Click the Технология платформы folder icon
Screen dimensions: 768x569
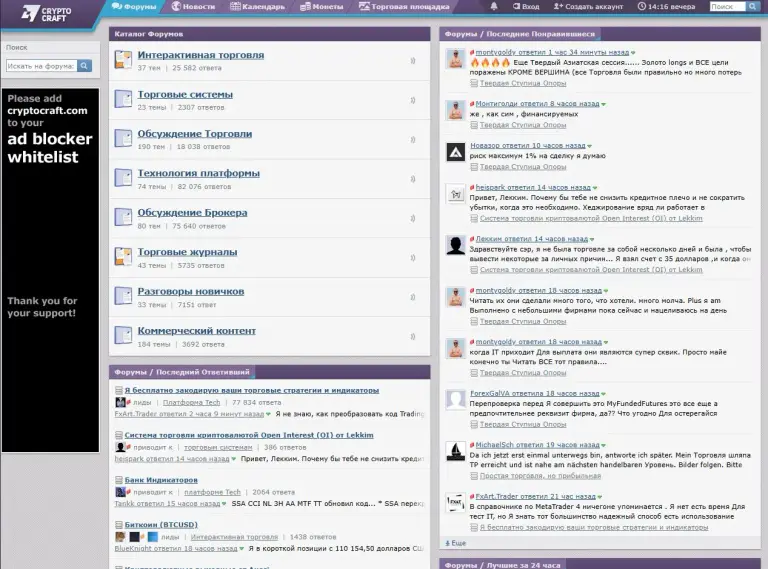coord(123,178)
